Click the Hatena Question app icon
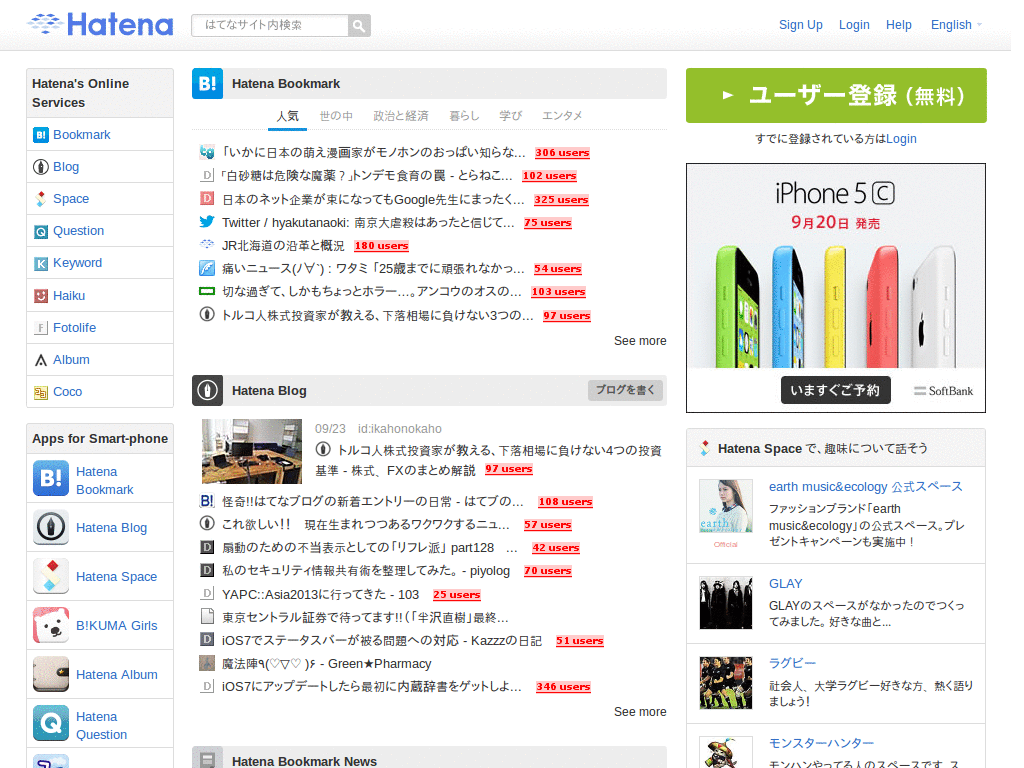 [x=51, y=723]
